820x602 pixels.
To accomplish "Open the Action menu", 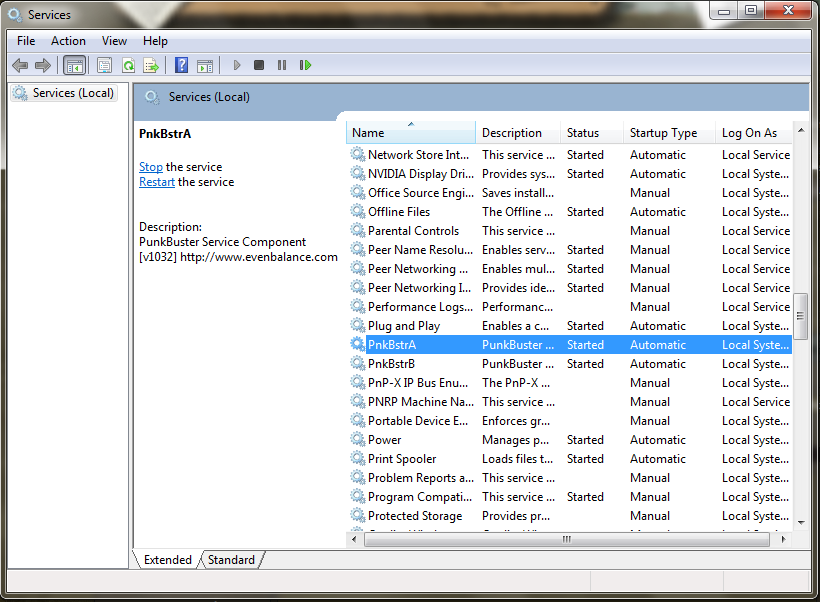I will pos(68,41).
